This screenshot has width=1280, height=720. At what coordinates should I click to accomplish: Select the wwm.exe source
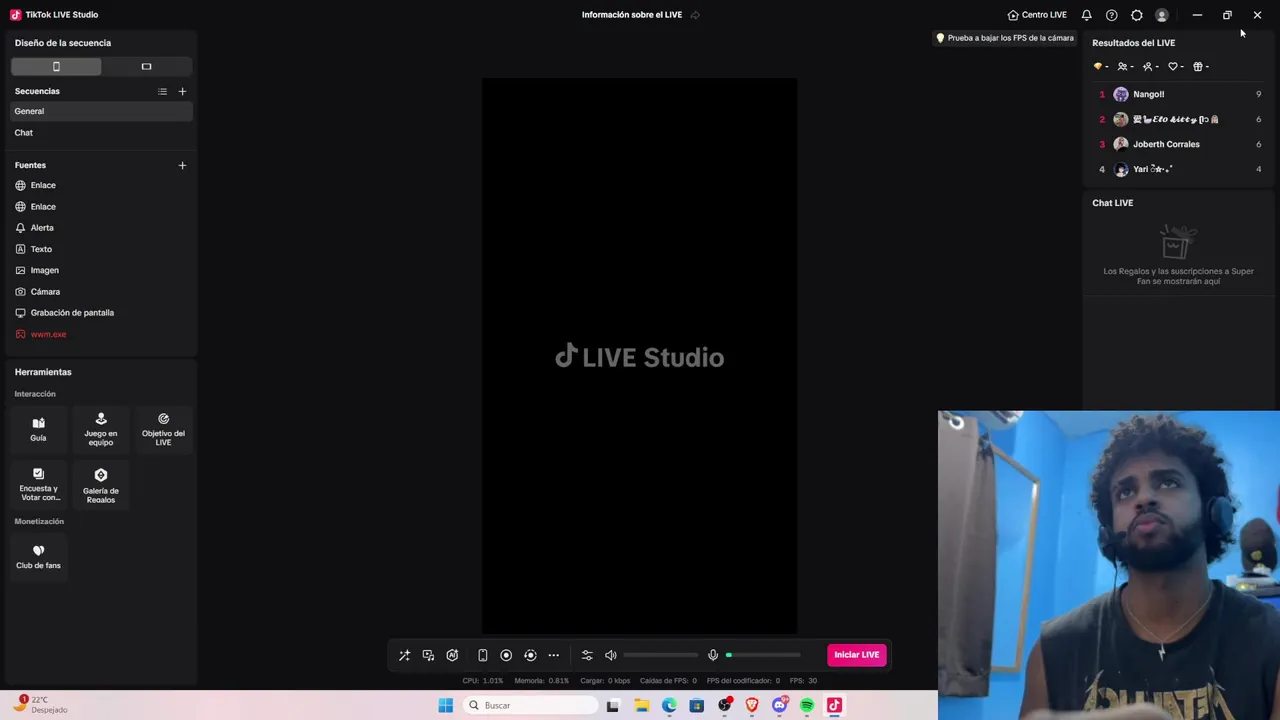[x=100, y=334]
